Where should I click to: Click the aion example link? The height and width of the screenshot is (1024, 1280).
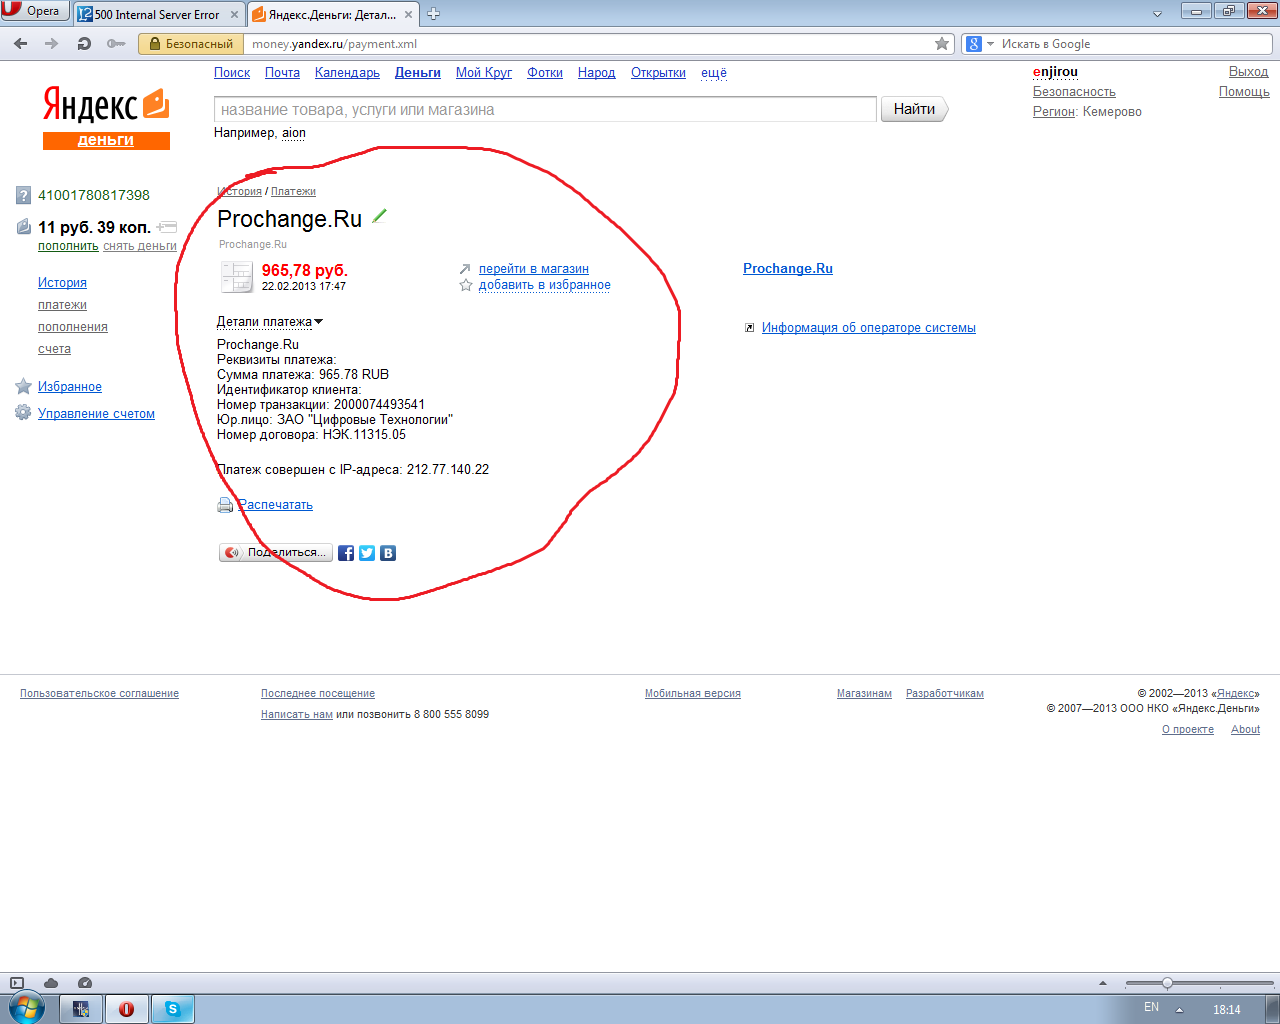pos(294,133)
